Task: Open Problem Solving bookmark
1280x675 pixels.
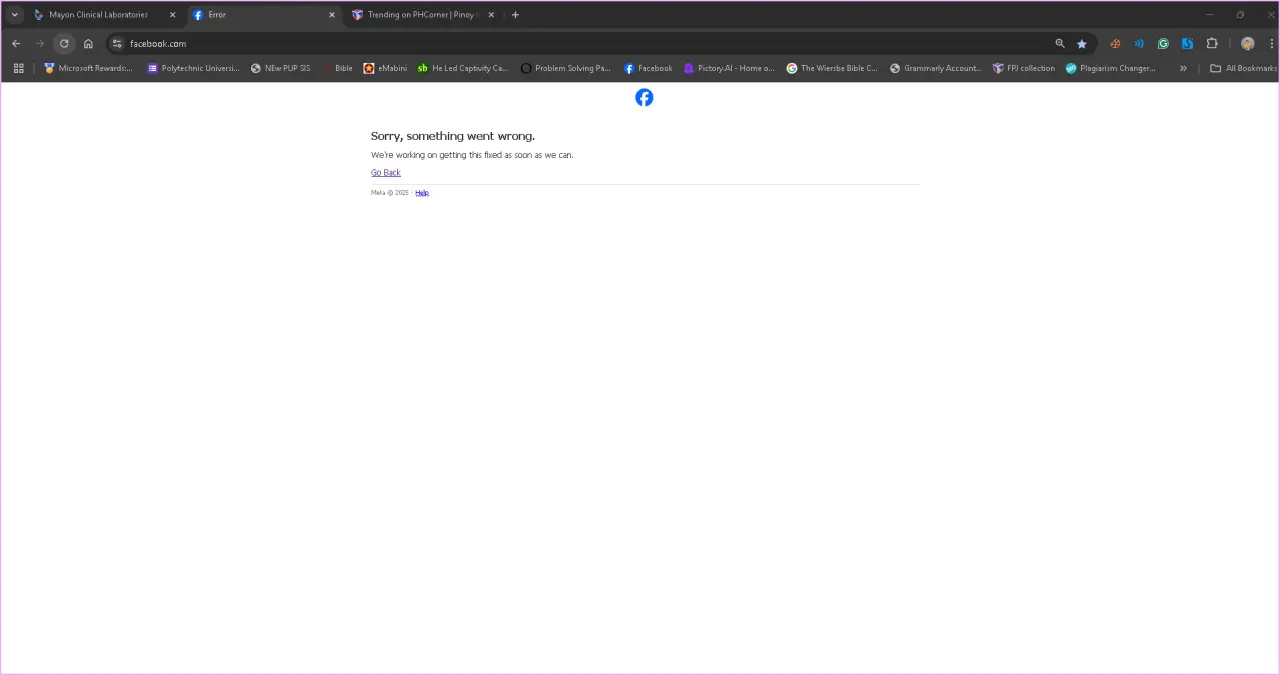Action: point(565,68)
